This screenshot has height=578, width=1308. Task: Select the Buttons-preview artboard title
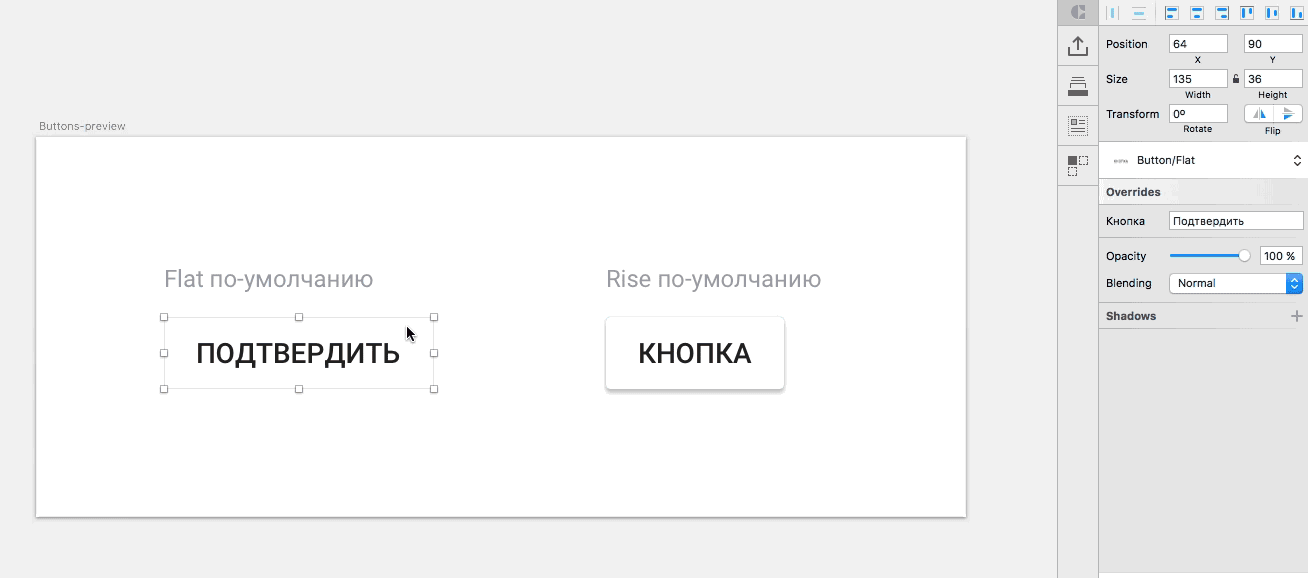(x=82, y=126)
